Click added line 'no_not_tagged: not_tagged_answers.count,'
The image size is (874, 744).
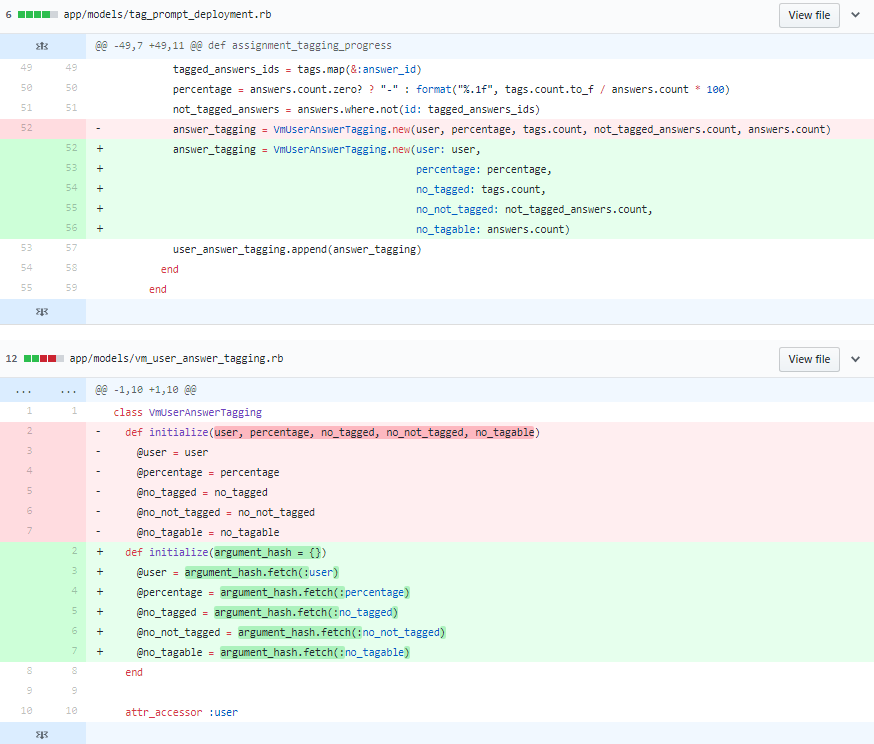pyautogui.click(x=480, y=209)
